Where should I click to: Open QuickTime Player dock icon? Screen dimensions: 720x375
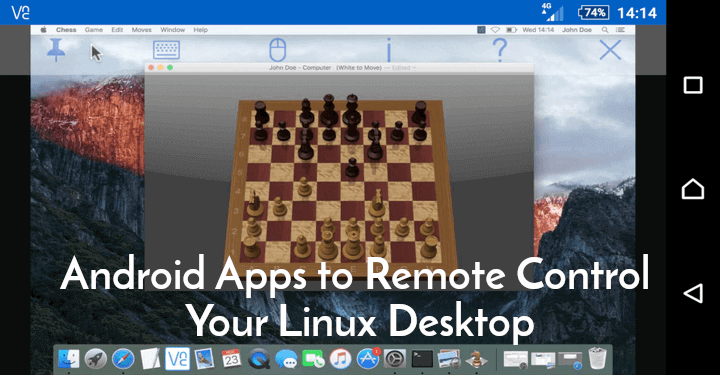click(x=259, y=359)
